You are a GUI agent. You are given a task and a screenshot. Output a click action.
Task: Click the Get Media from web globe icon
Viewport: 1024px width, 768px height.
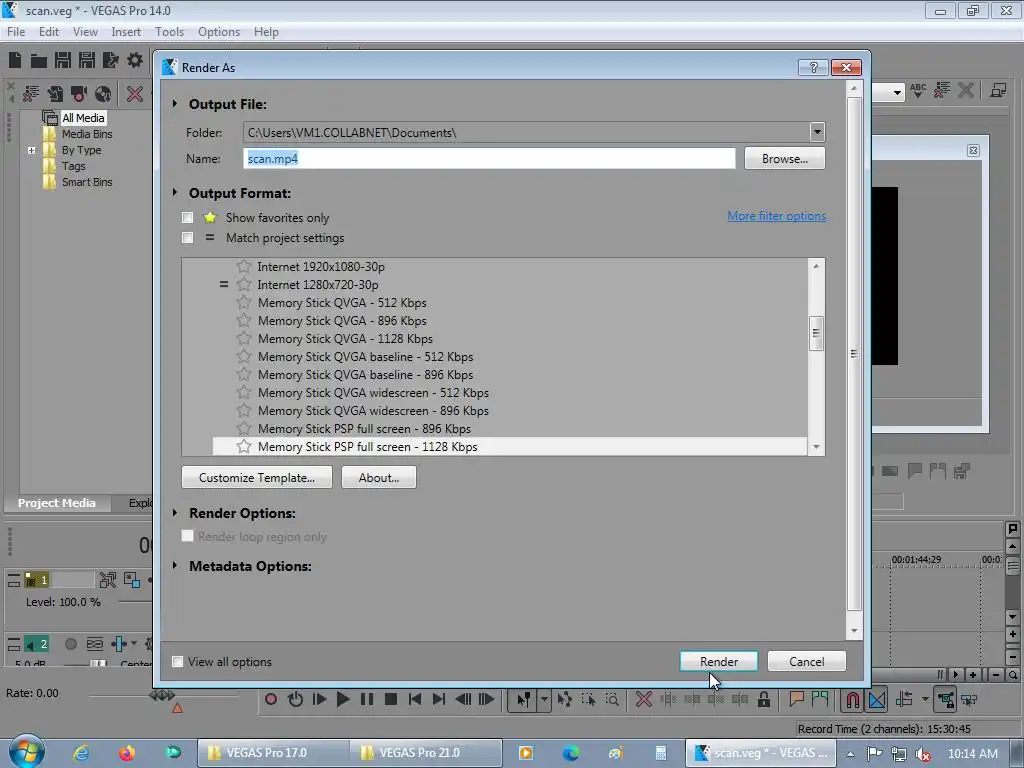[103, 94]
